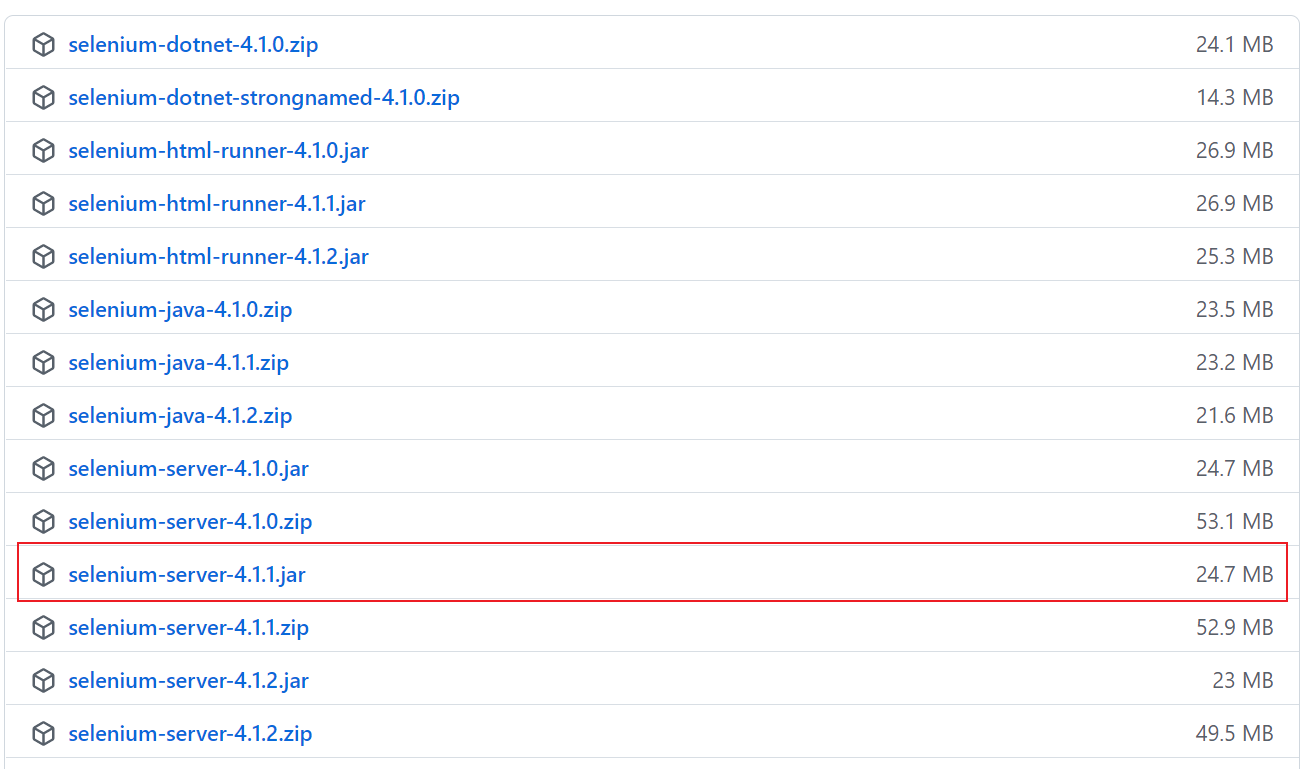Screen dimensions: 1308x769
Task: Click package icon beside selenium-server-4.1.0.jar
Action: point(43,469)
